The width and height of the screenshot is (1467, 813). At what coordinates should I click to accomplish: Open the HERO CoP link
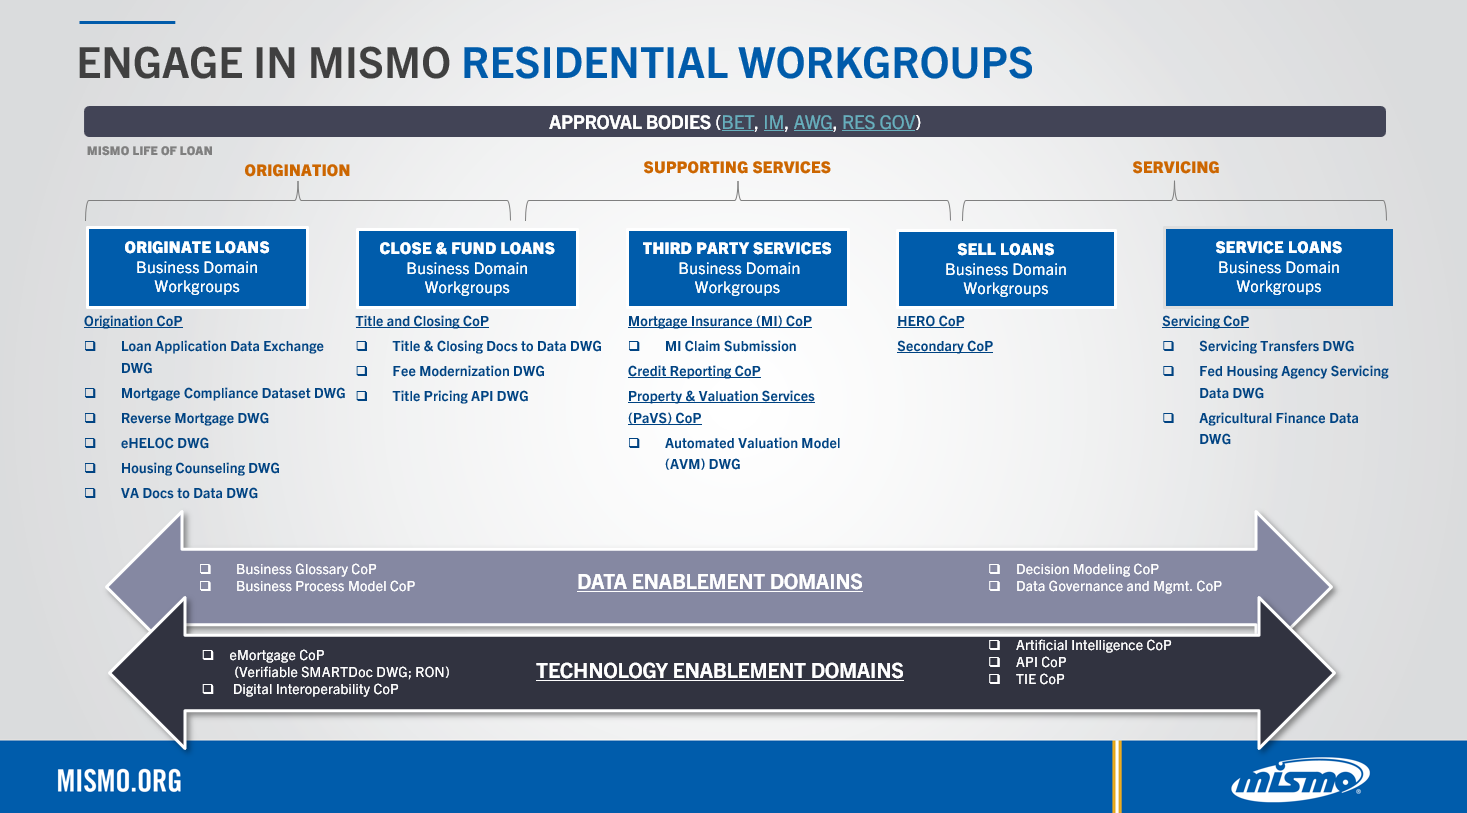click(930, 321)
